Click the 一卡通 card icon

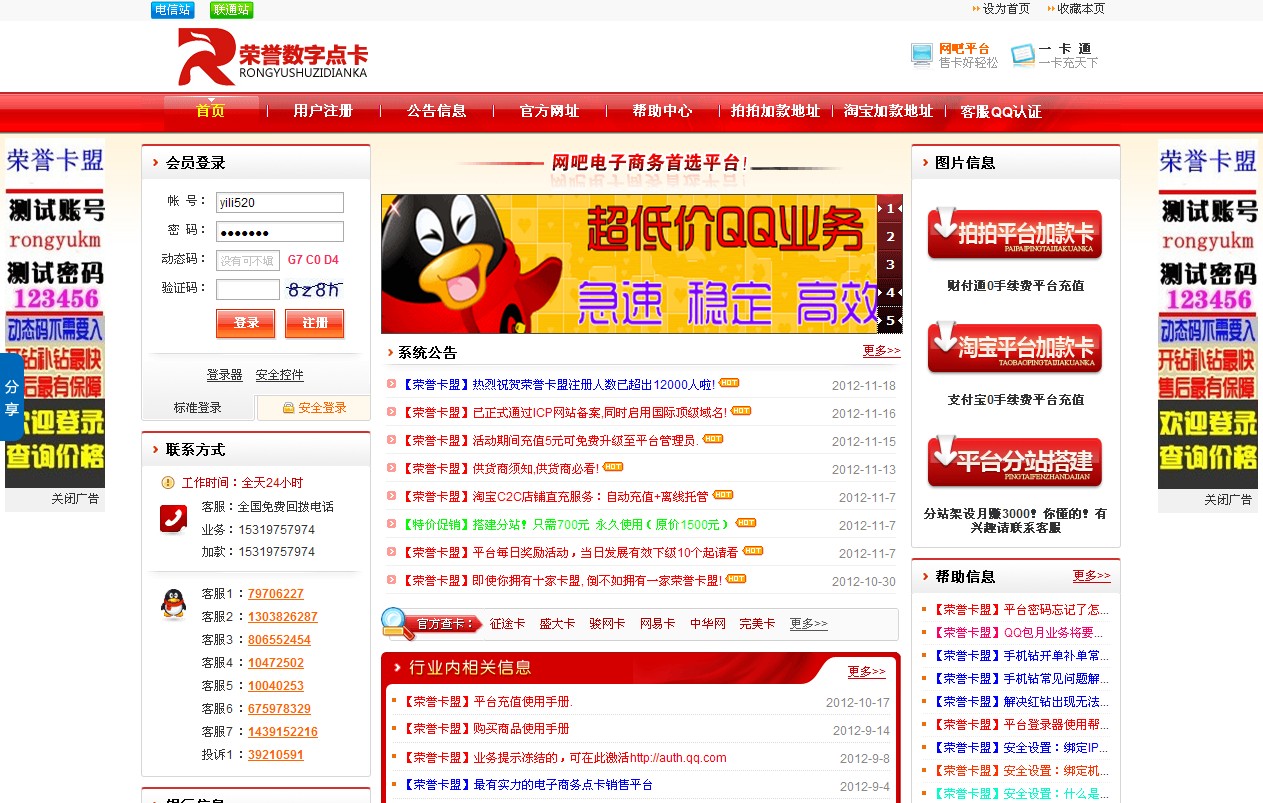tap(1022, 55)
